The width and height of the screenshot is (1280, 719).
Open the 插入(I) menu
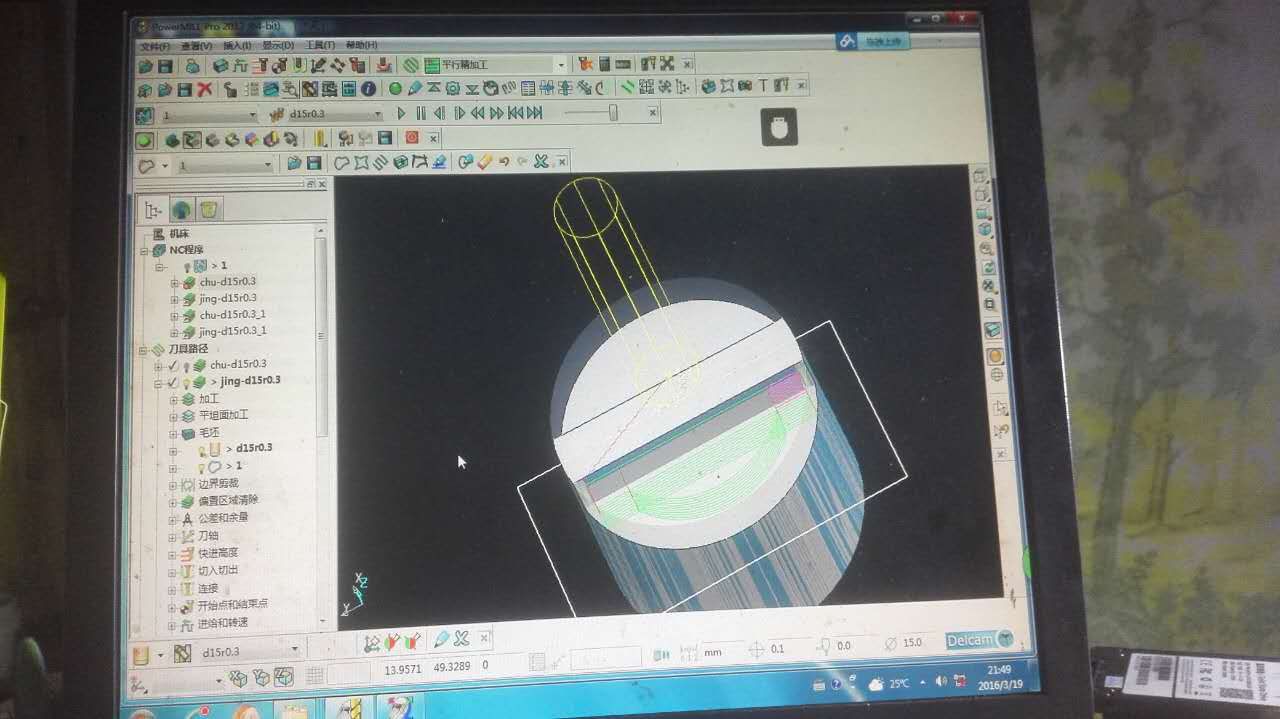pyautogui.click(x=237, y=46)
